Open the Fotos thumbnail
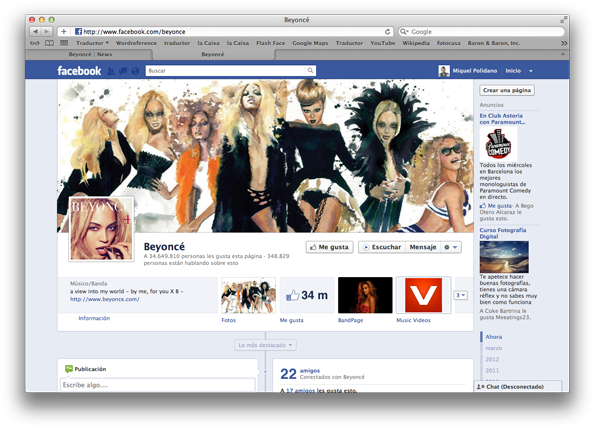 pos(248,295)
